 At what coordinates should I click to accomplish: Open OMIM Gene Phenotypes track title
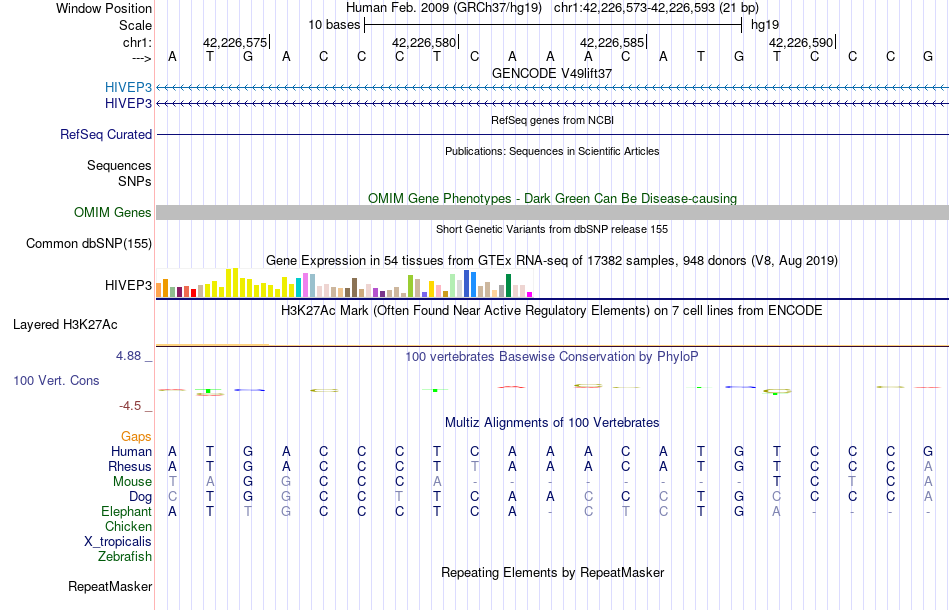pos(552,198)
